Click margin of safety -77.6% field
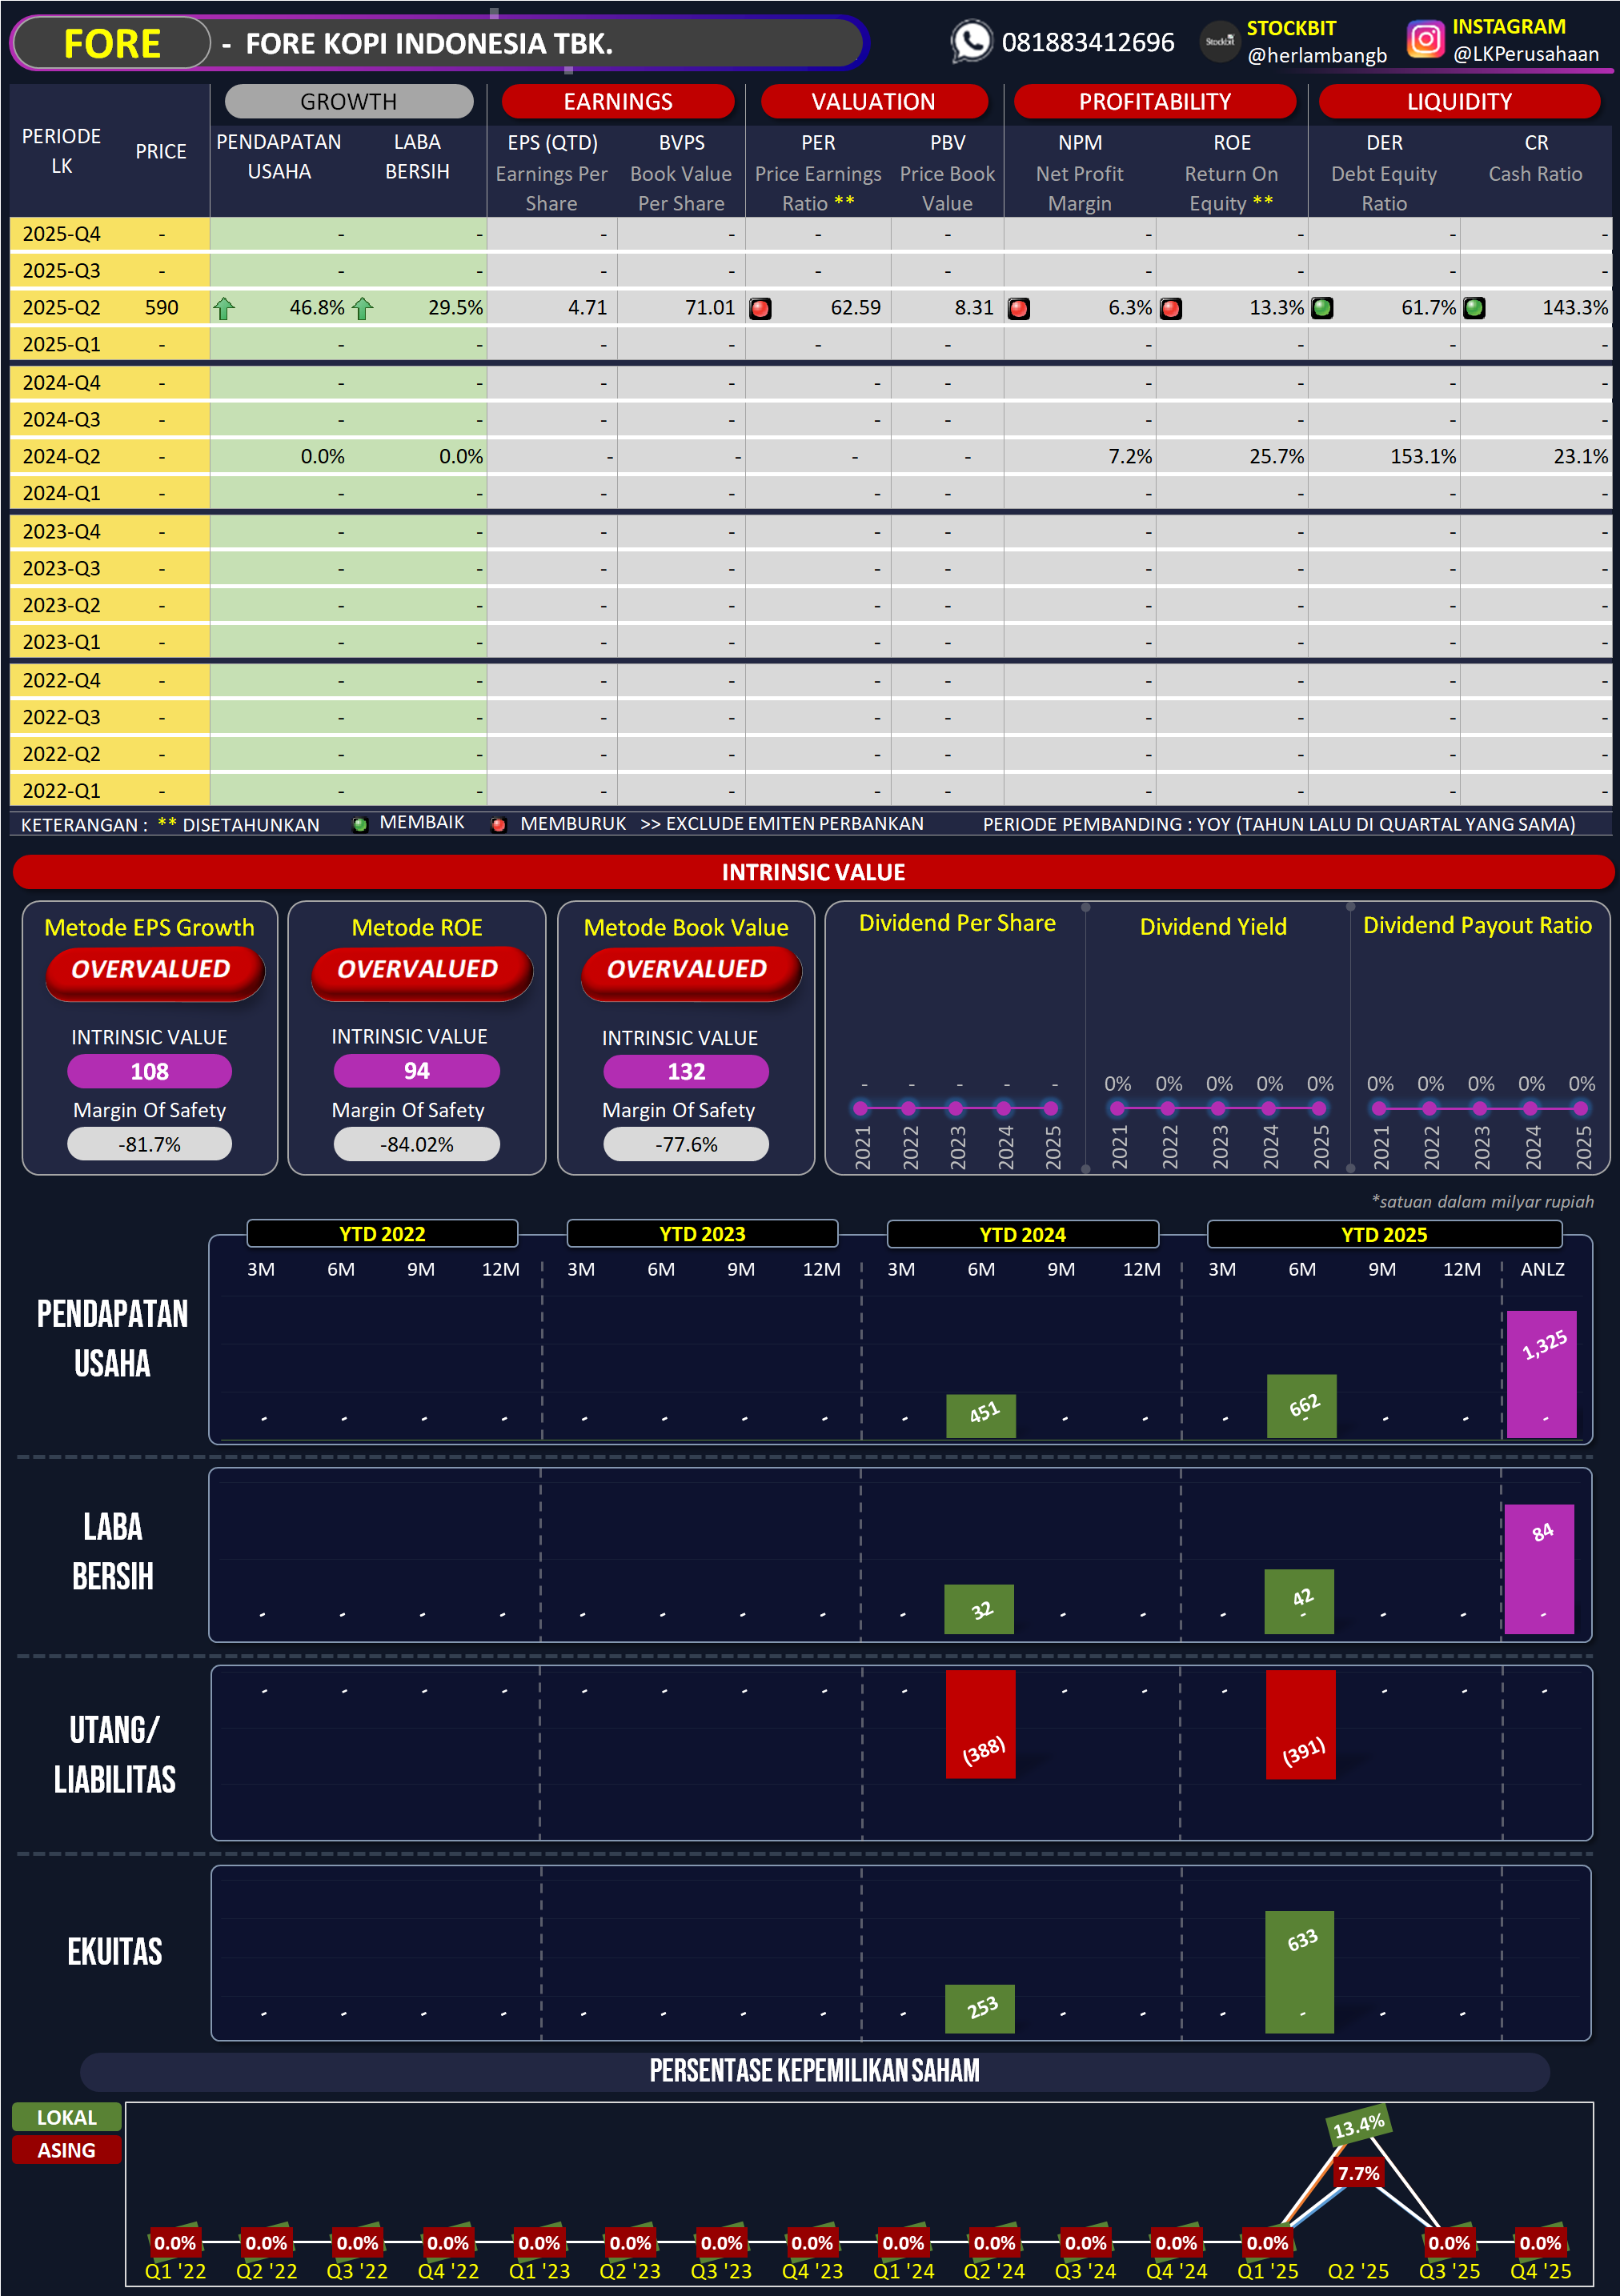The image size is (1620, 2296). 686,1144
